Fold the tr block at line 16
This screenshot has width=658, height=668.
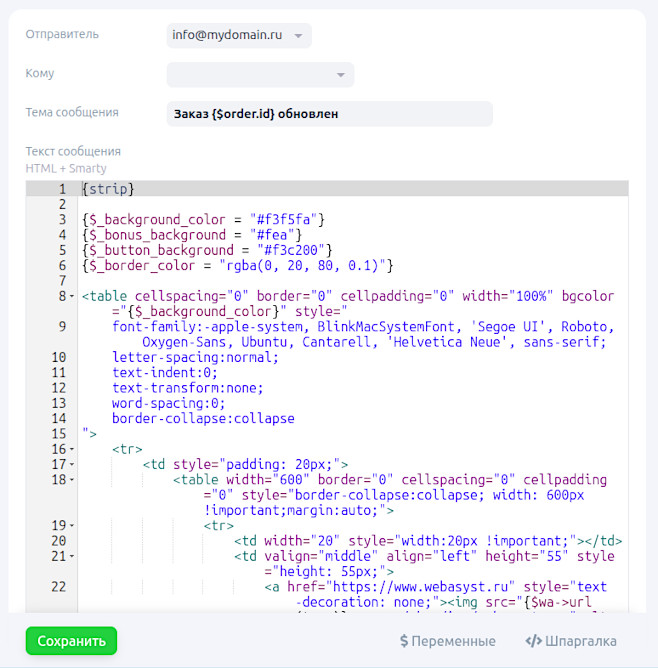coord(72,450)
